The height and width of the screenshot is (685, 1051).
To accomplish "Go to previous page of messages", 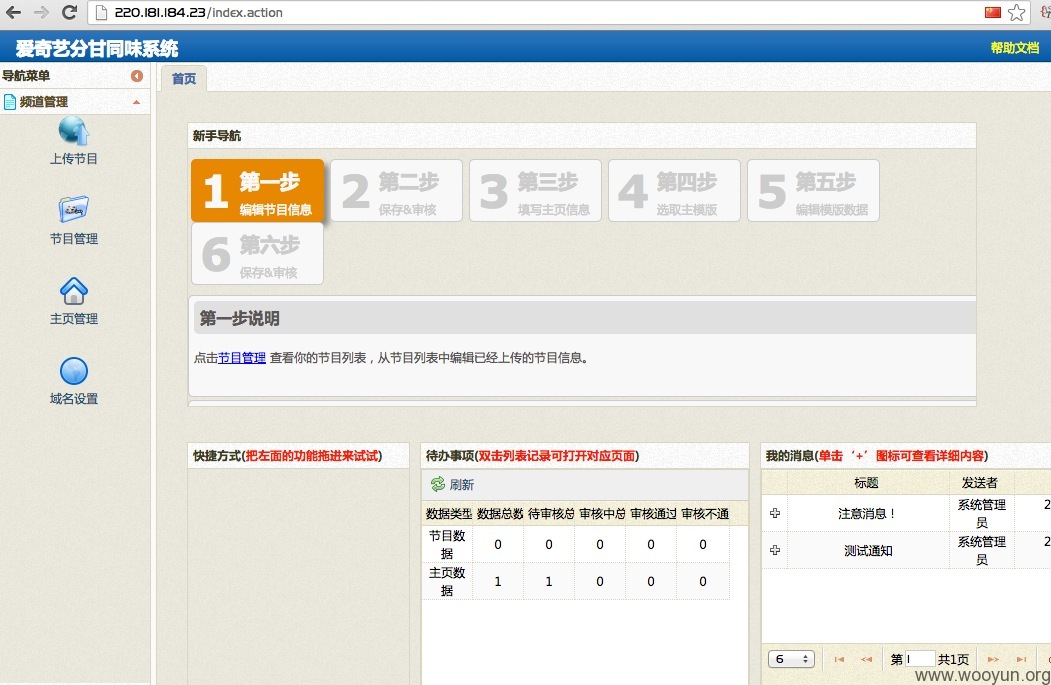I will (867, 660).
